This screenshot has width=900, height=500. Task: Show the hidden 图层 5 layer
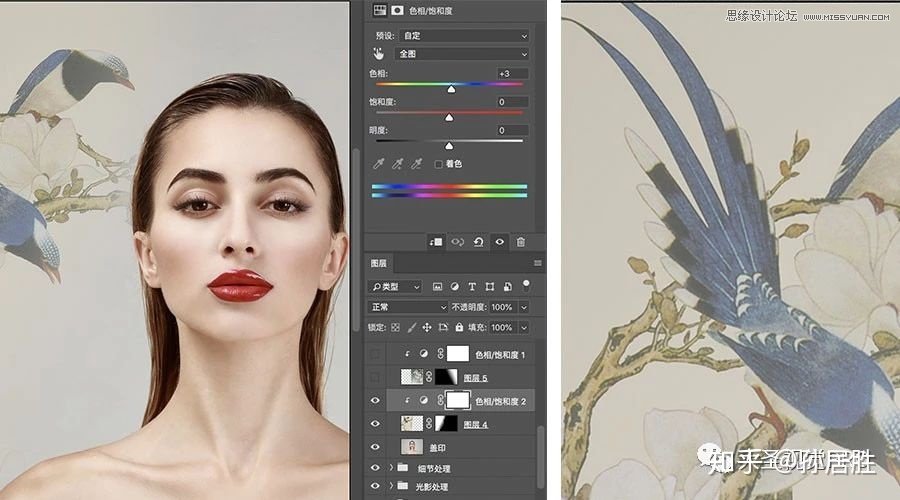click(x=375, y=377)
